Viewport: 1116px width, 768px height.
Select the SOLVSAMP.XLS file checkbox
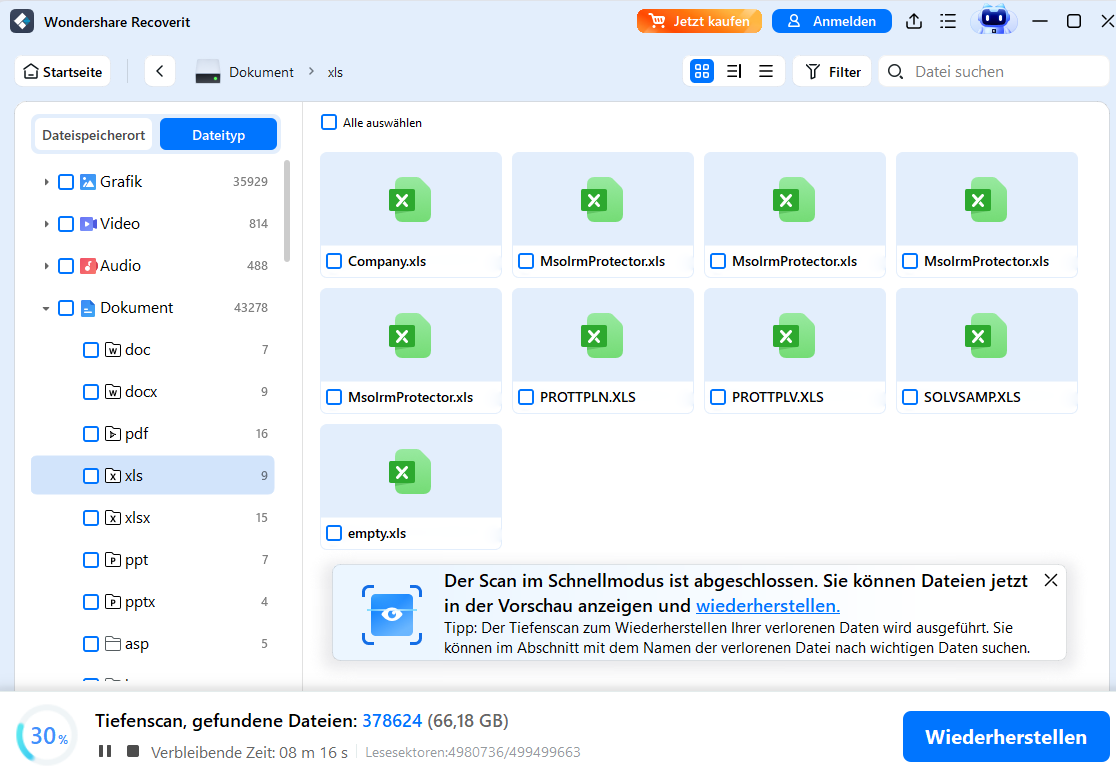(x=910, y=397)
